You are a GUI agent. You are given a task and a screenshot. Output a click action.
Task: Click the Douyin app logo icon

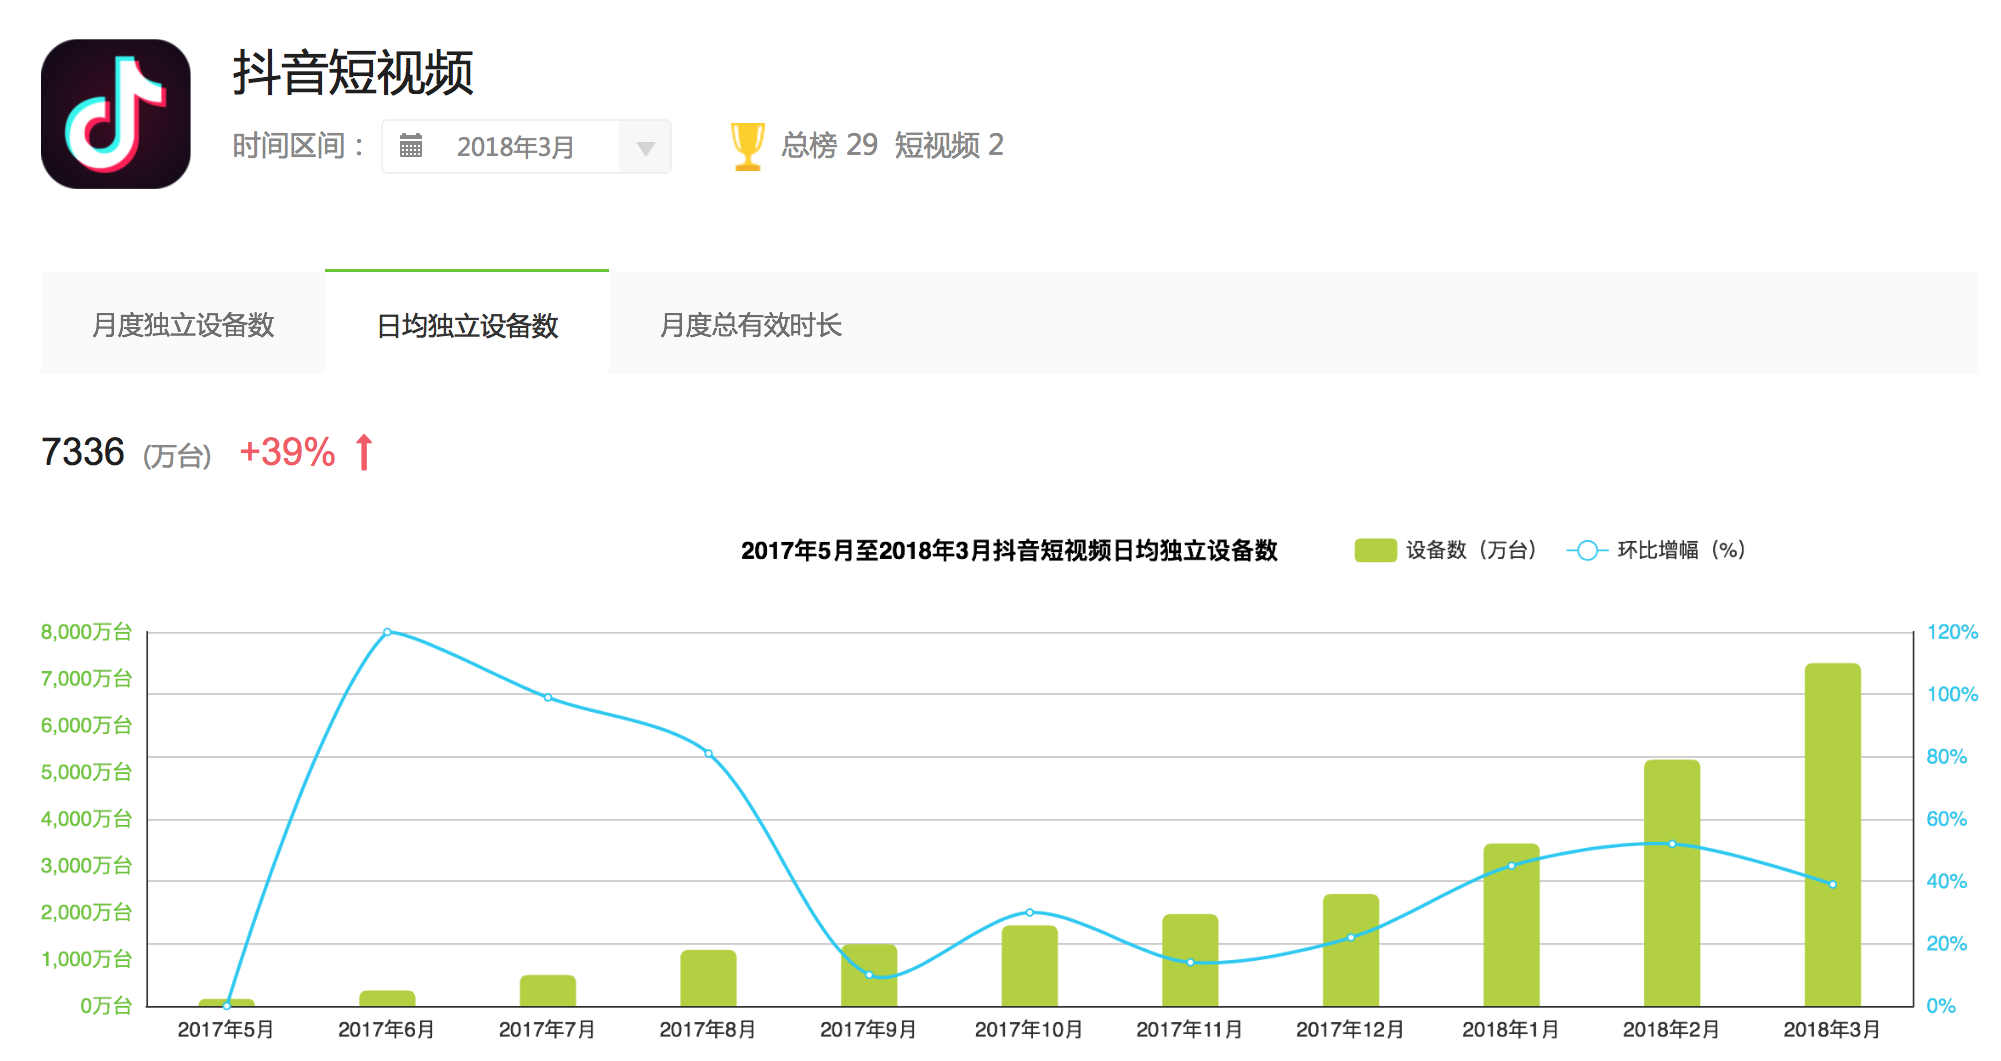116,114
